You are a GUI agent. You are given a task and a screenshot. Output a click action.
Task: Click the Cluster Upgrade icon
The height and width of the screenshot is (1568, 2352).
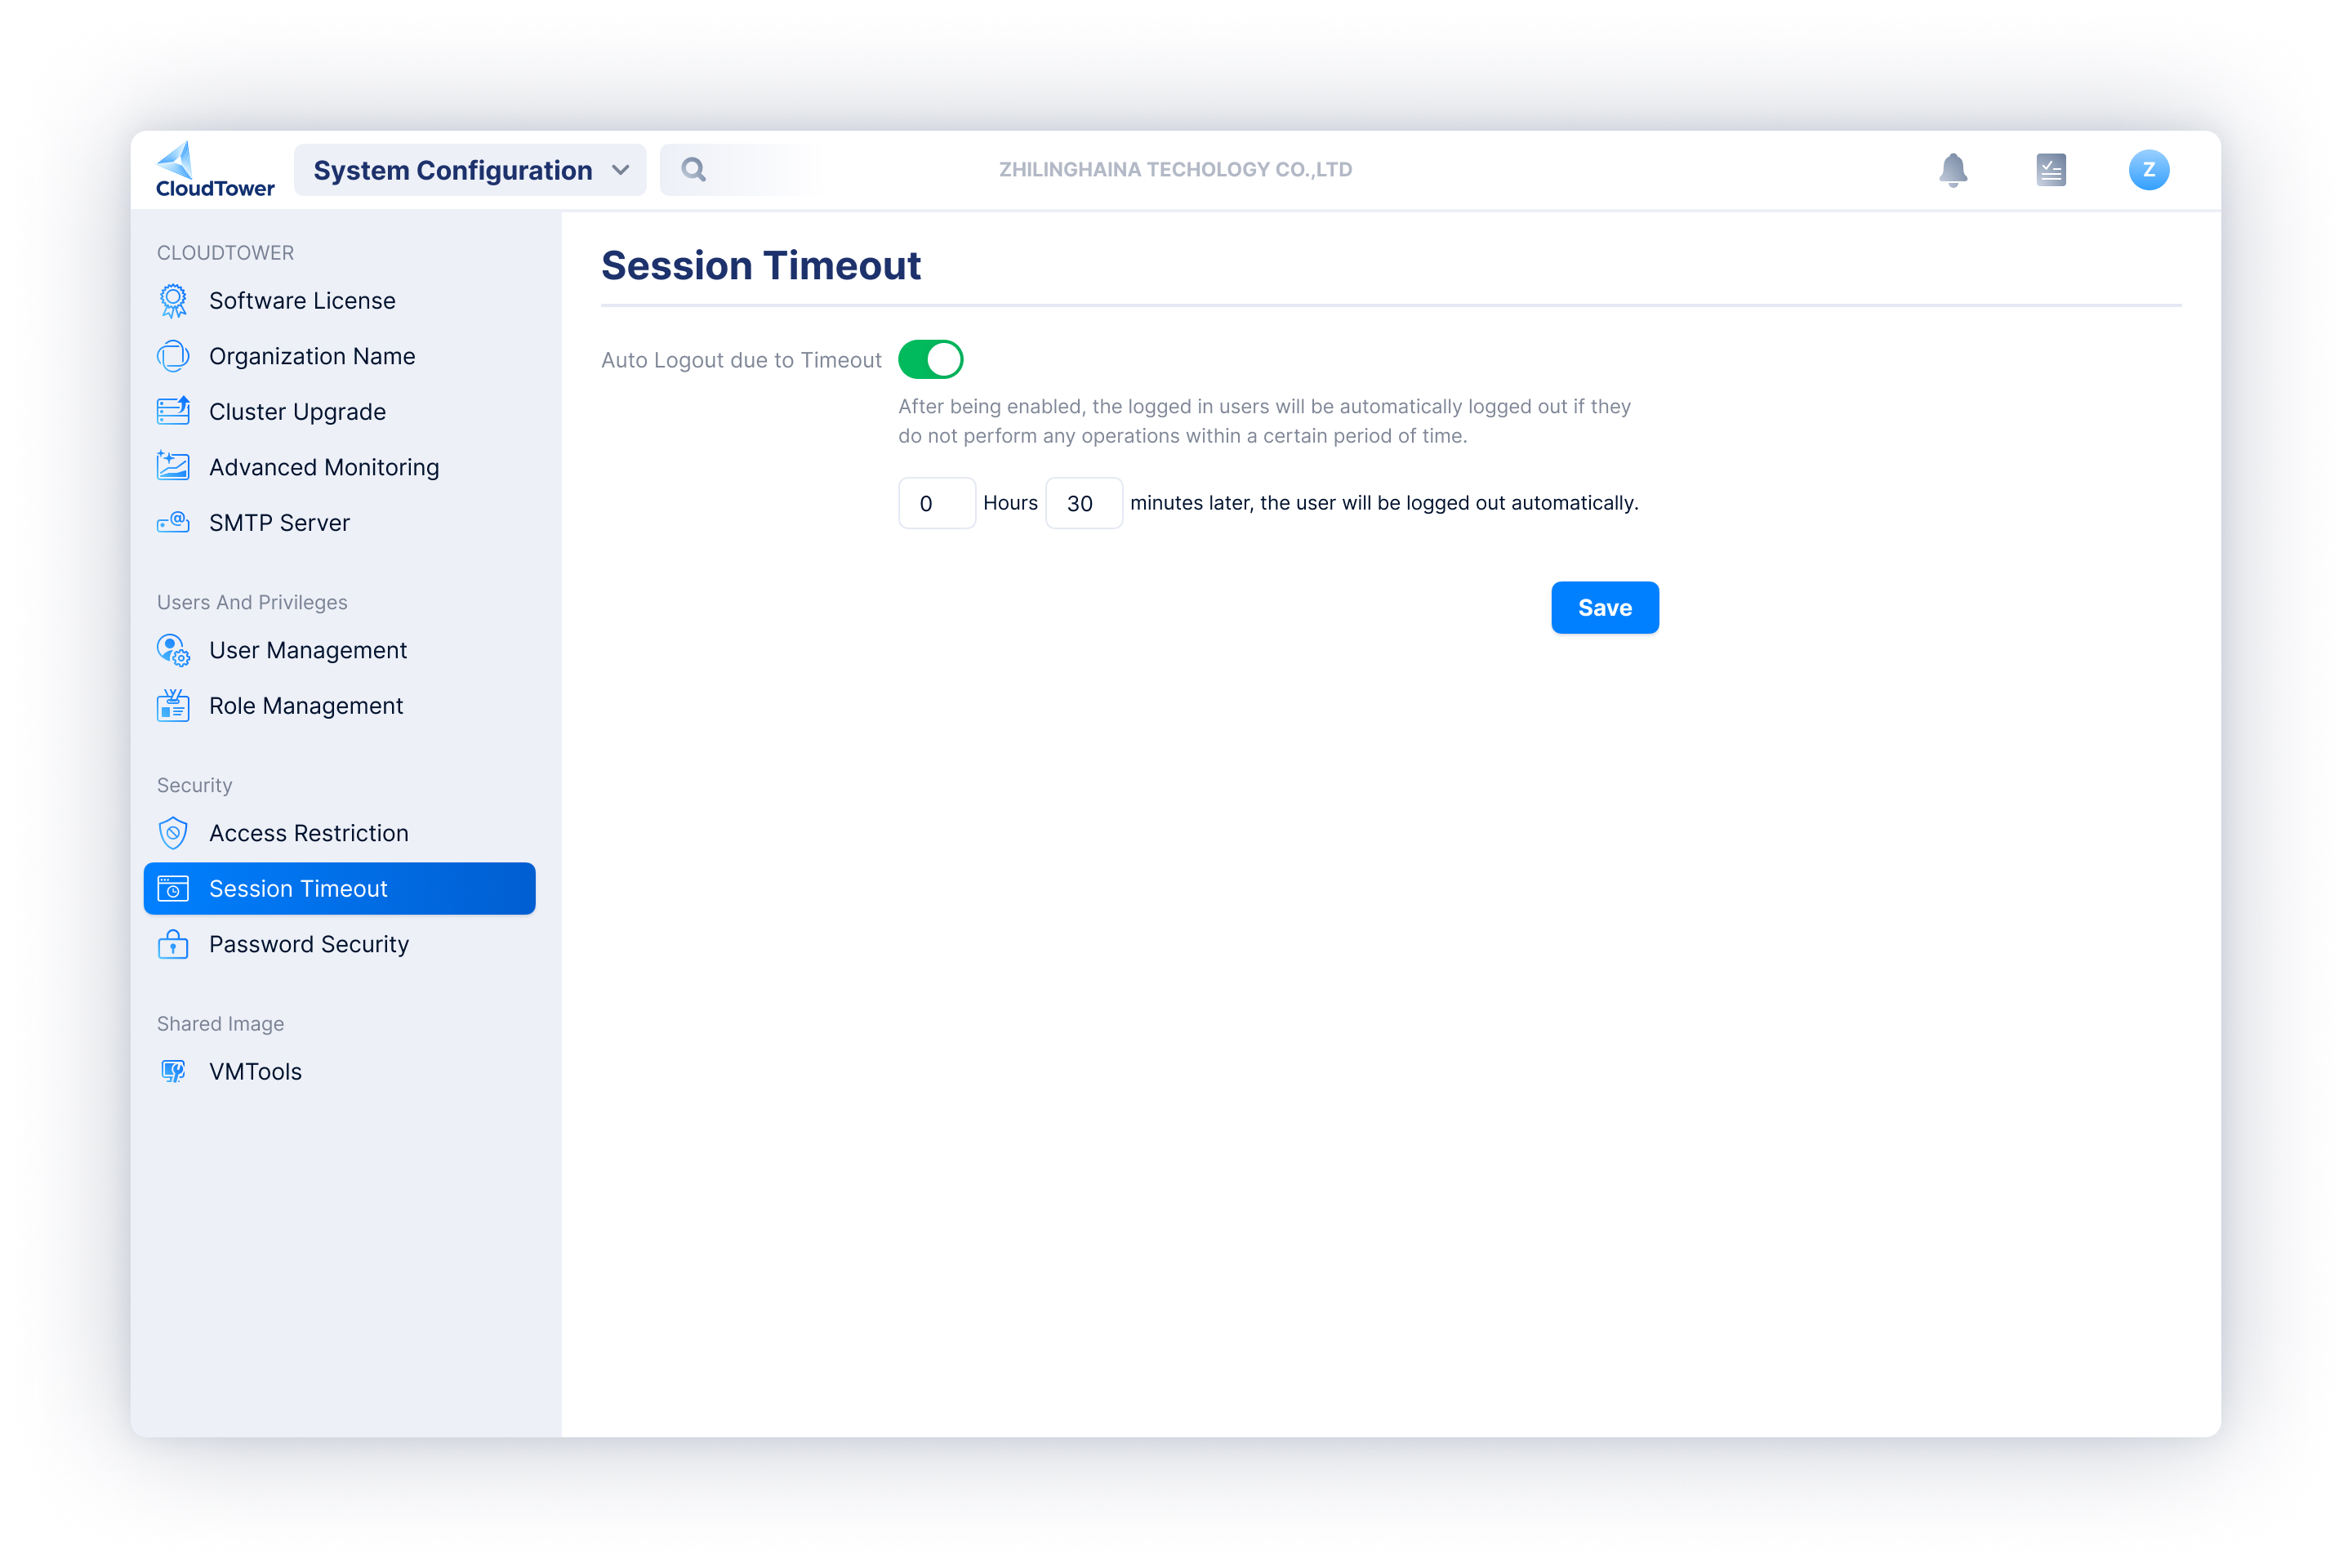(x=173, y=411)
